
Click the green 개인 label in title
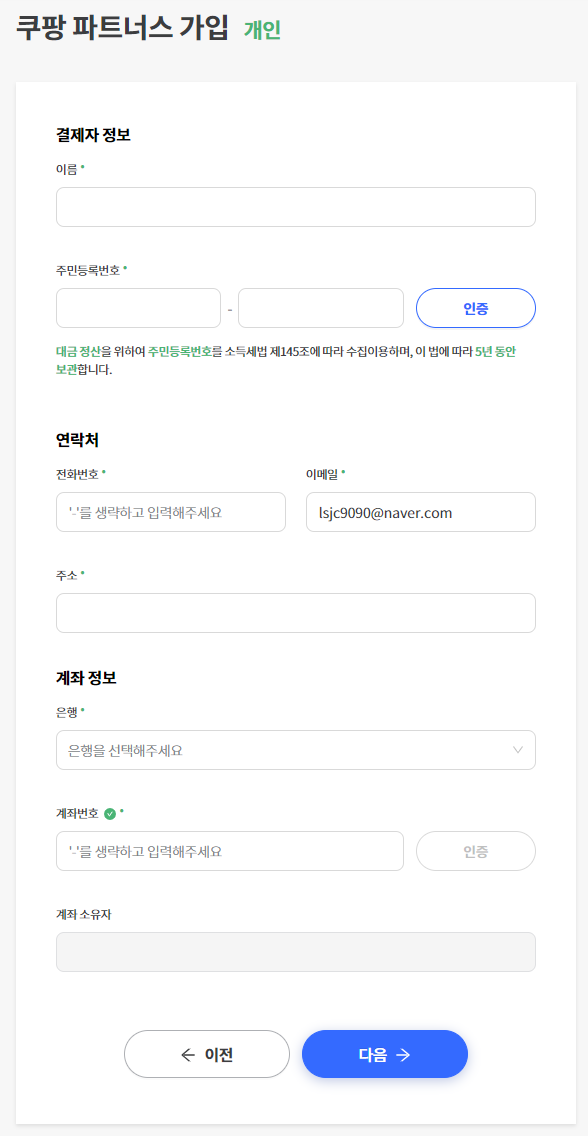click(262, 30)
